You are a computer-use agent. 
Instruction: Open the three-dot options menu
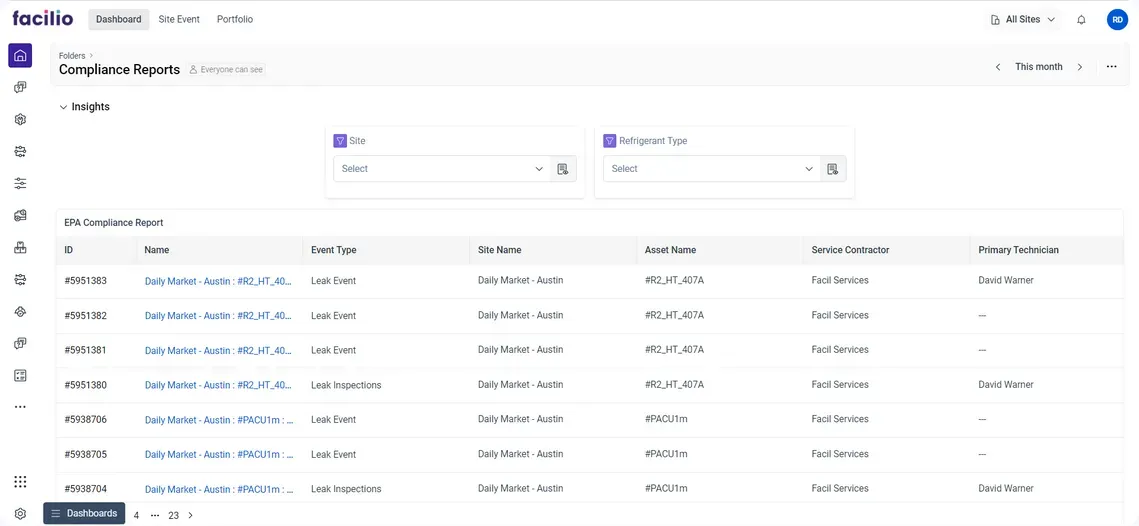click(x=1111, y=67)
